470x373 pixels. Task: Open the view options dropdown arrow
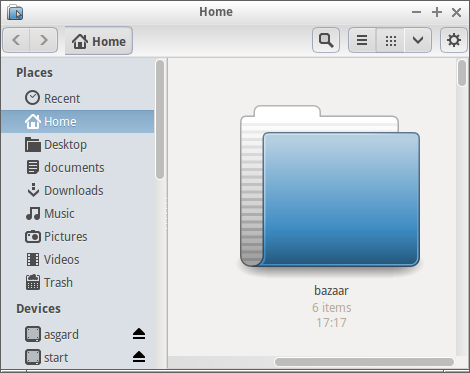(418, 40)
